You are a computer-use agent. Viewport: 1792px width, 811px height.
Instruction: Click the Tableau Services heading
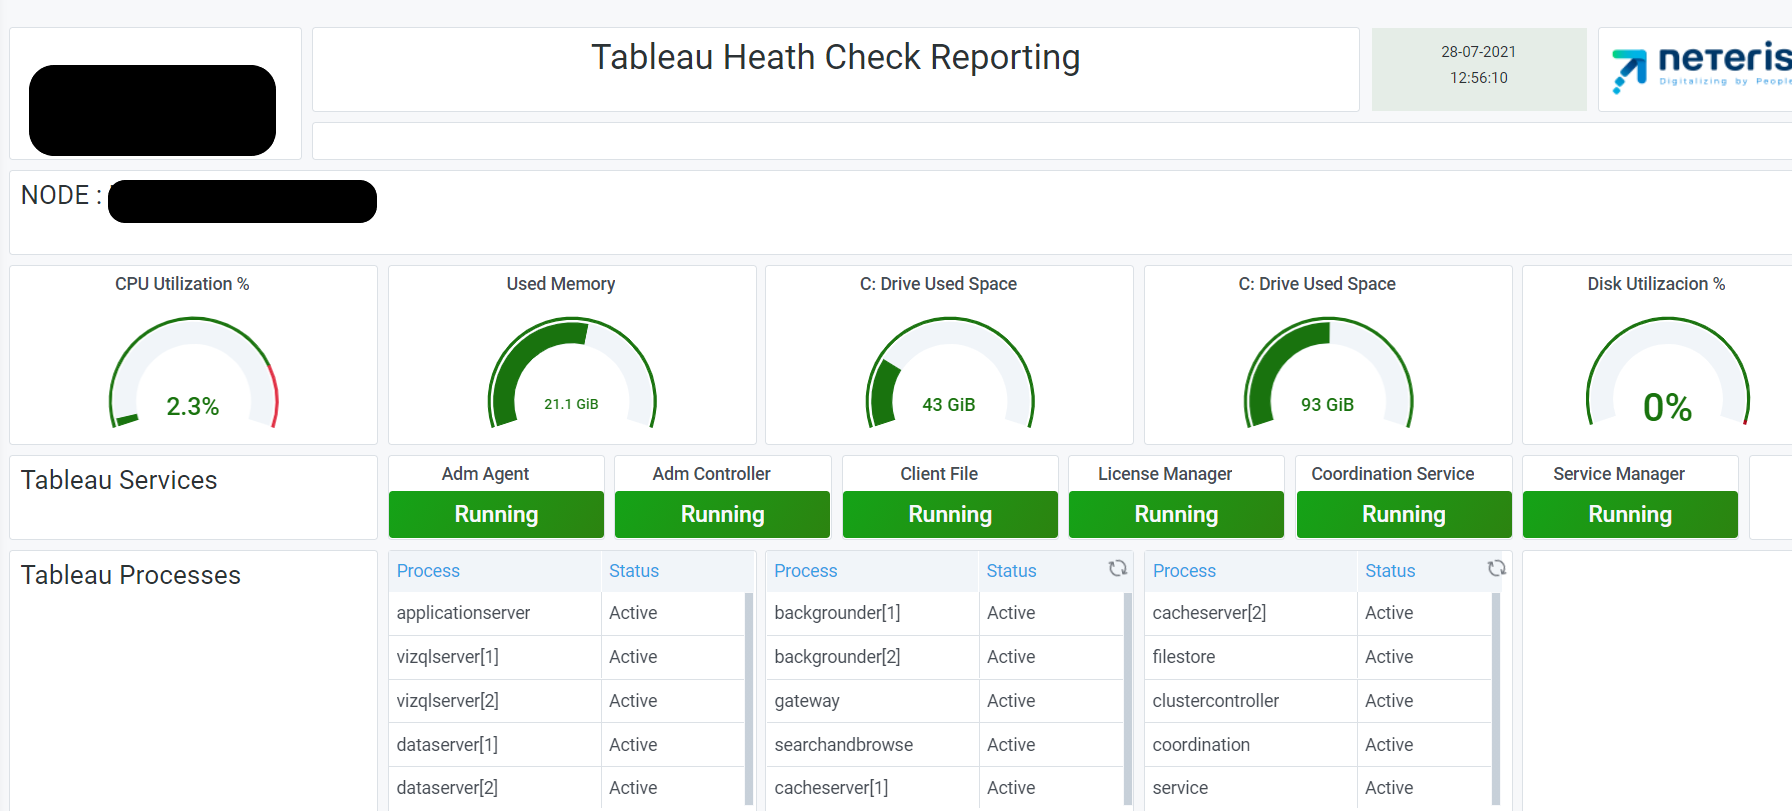119,480
